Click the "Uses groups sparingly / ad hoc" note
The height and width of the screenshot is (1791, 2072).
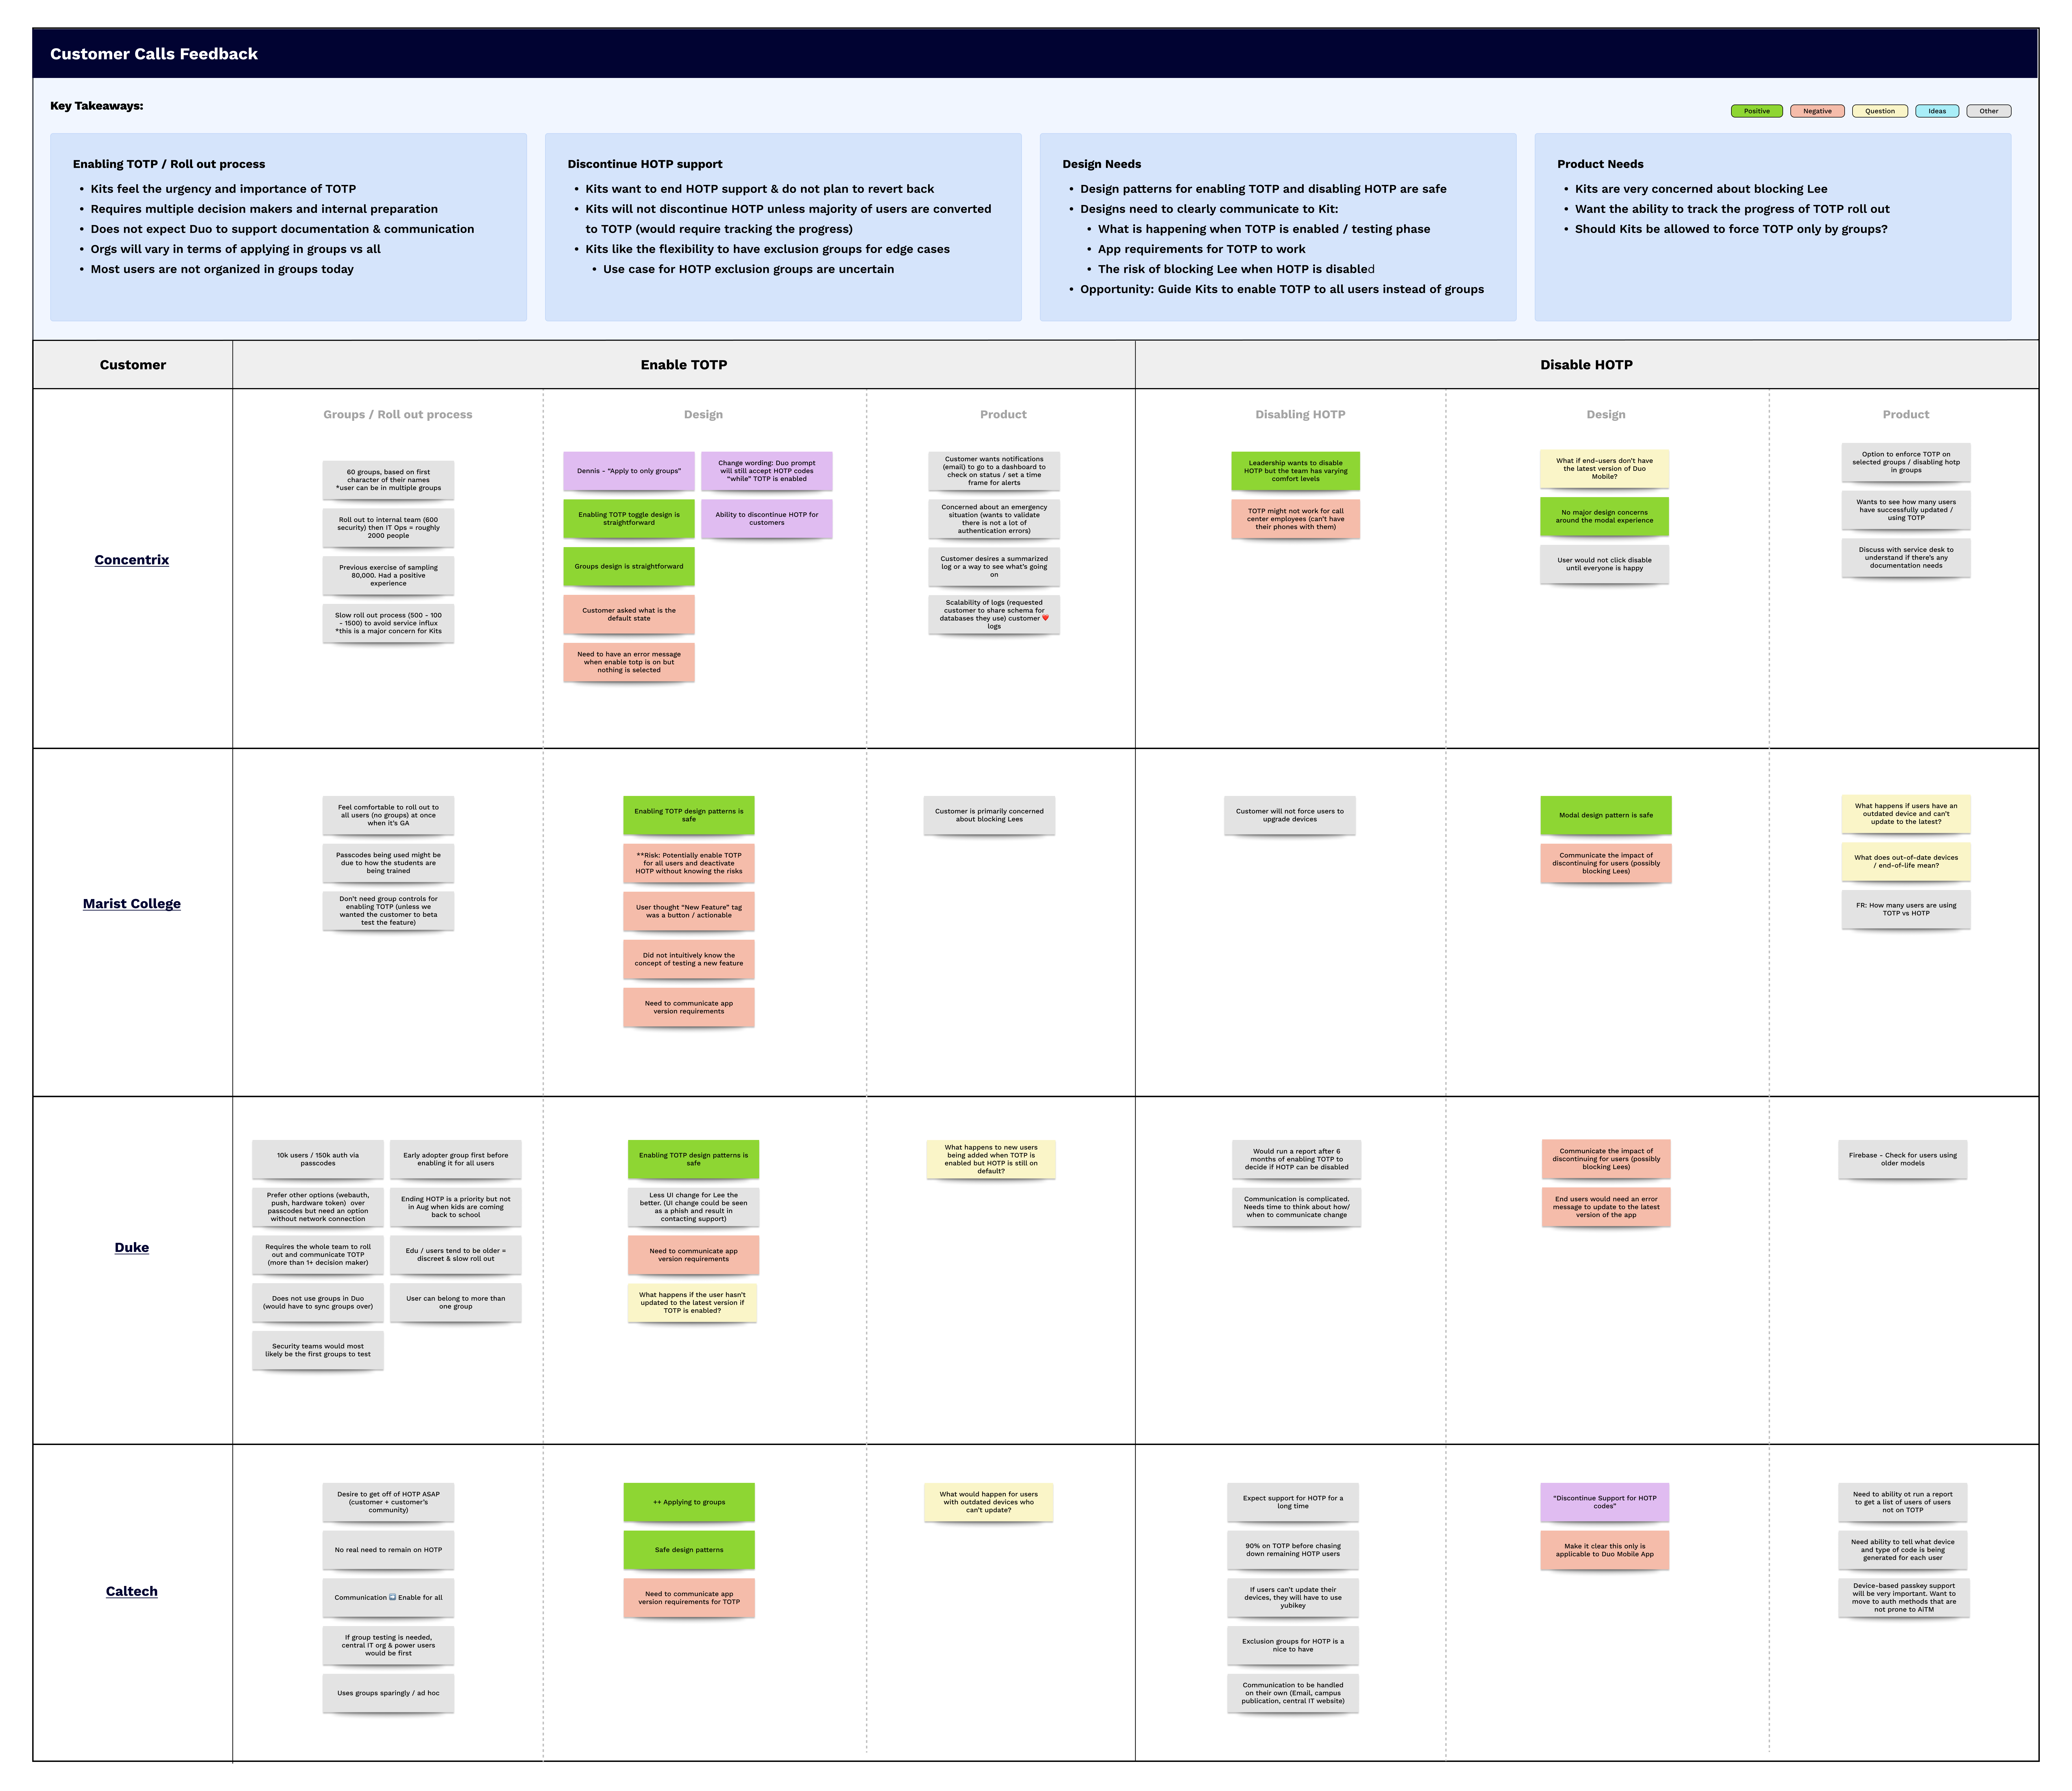coord(388,1693)
